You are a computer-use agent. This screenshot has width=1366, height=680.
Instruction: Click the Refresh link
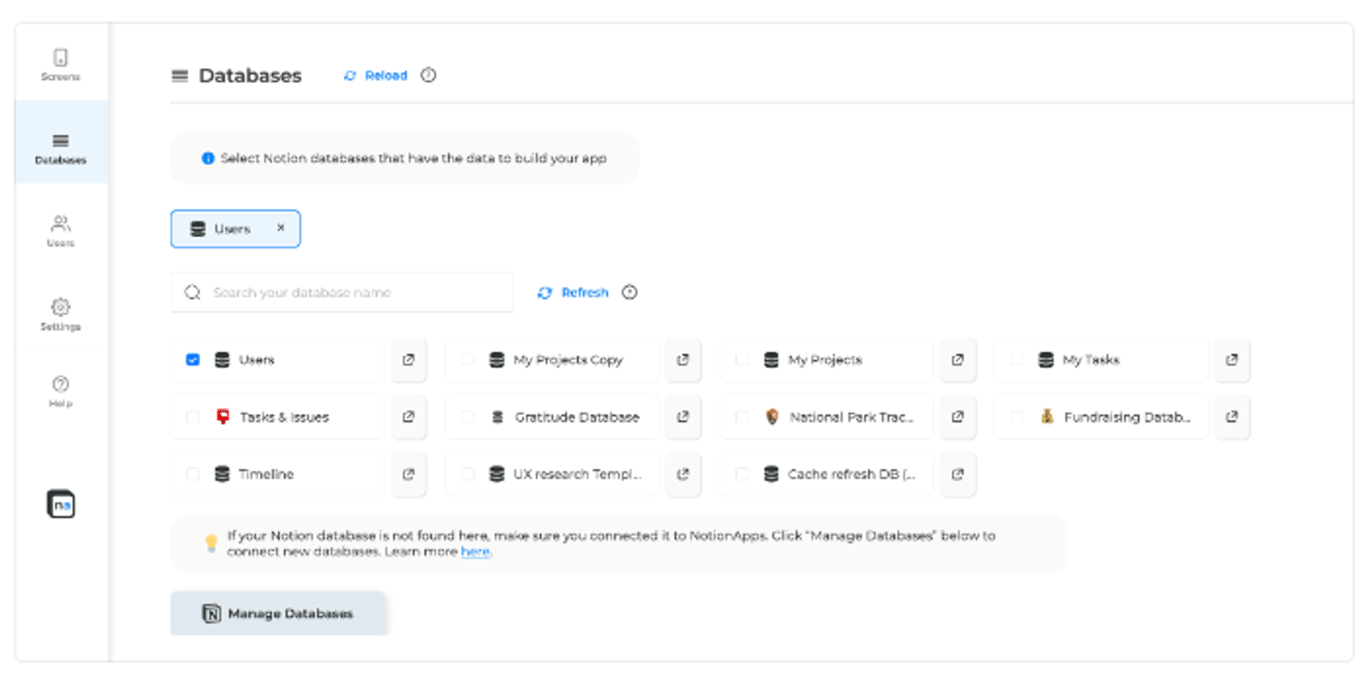pos(574,293)
